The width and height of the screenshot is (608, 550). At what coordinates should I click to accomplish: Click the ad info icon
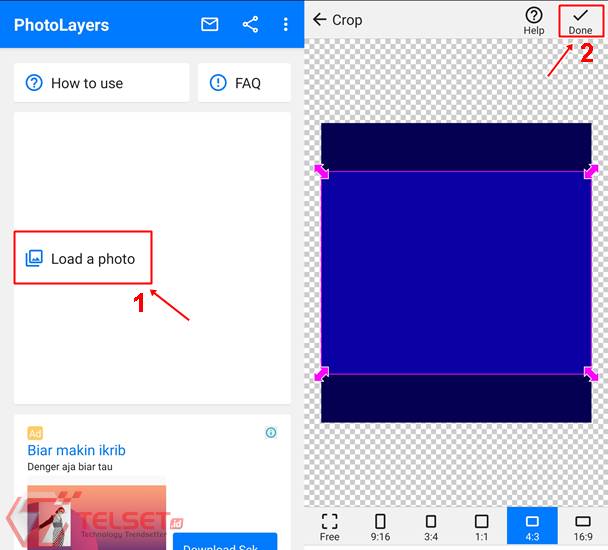point(271,433)
